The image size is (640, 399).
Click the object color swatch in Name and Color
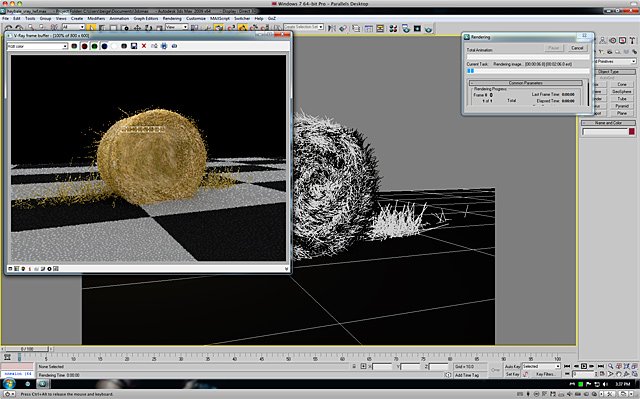click(x=632, y=131)
